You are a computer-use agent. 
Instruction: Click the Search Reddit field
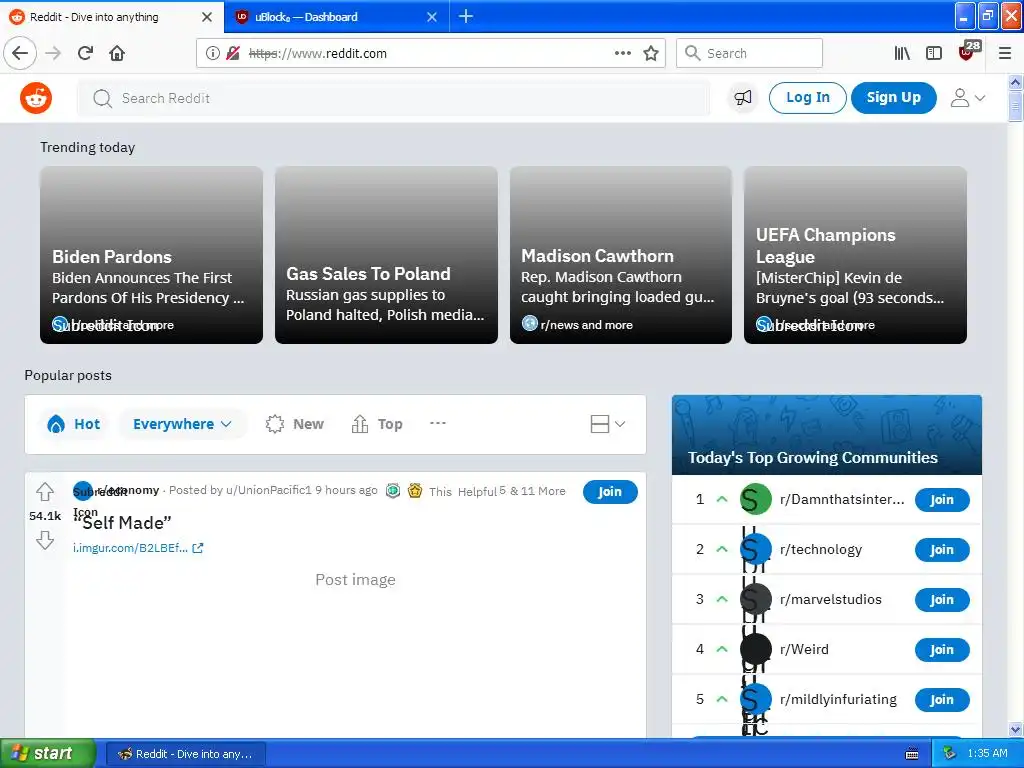[394, 98]
